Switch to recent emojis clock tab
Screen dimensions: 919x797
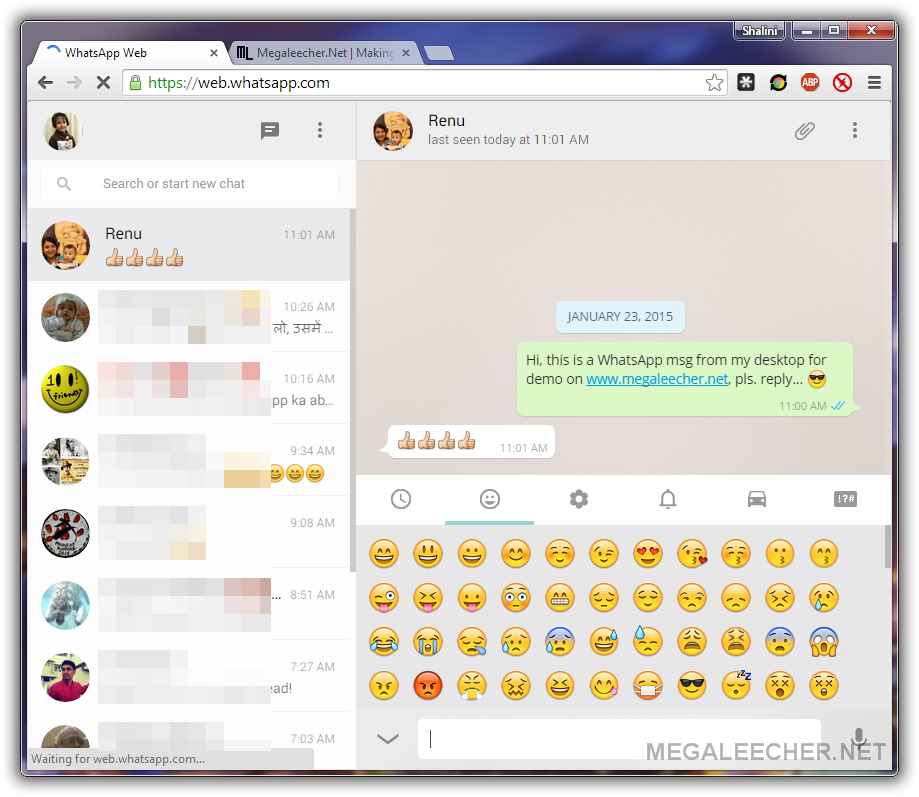[401, 499]
